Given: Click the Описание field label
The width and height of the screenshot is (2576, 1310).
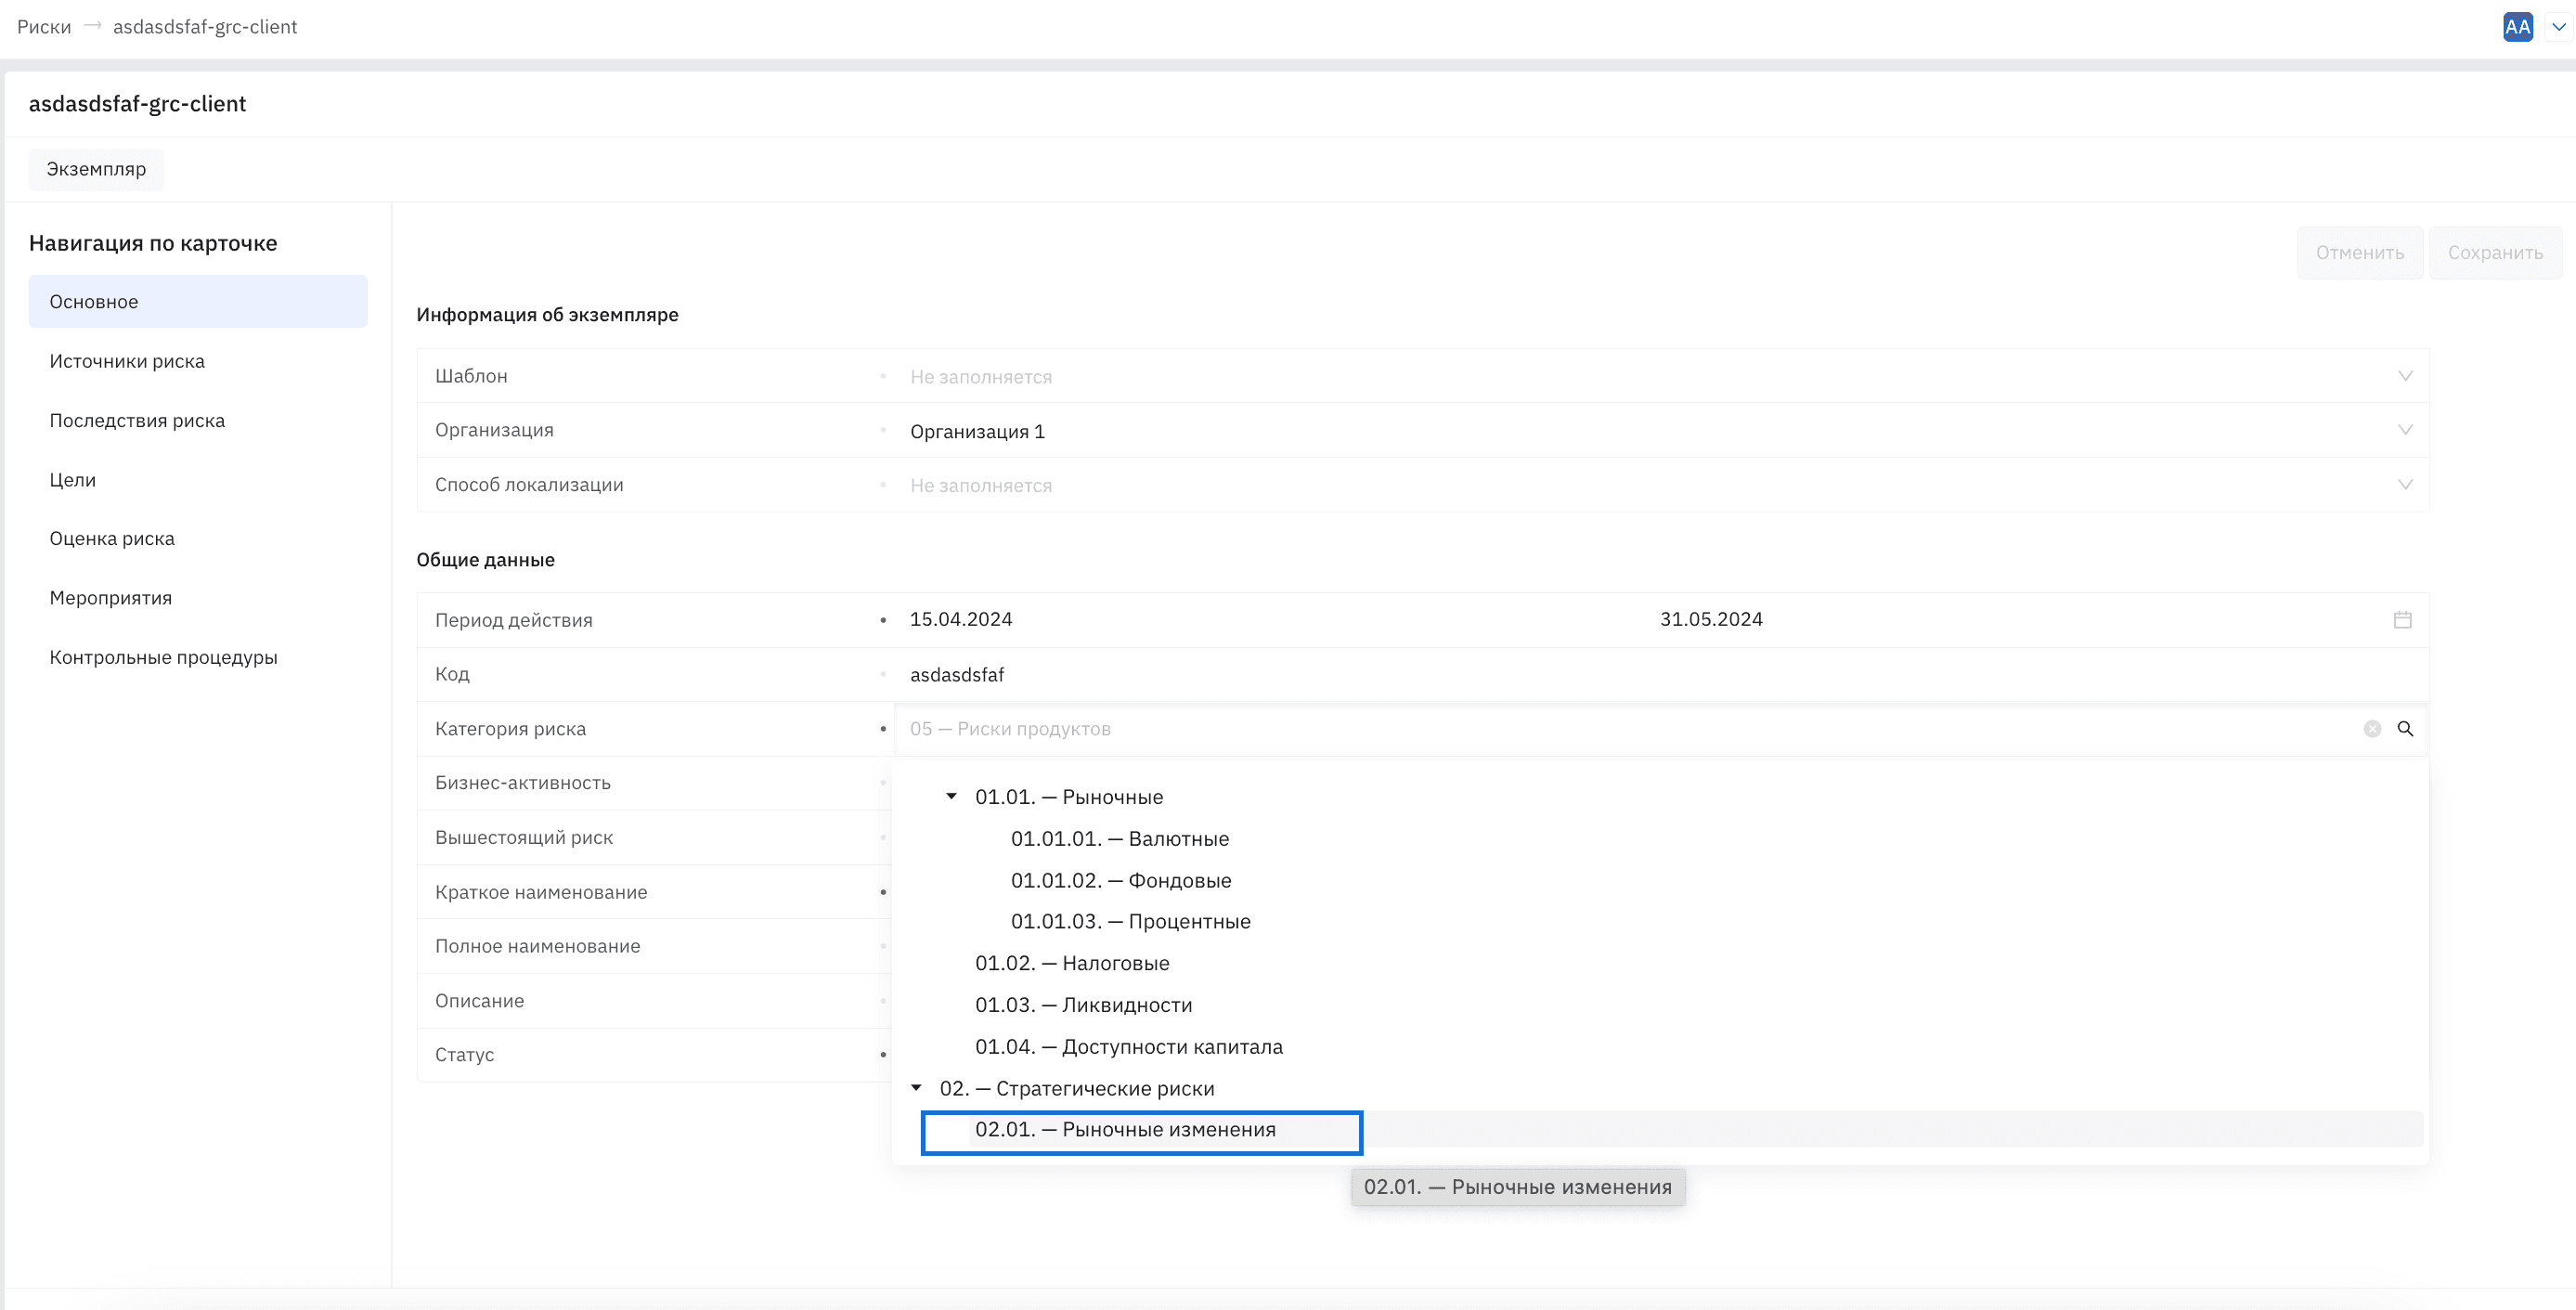Looking at the screenshot, I should tap(479, 1001).
